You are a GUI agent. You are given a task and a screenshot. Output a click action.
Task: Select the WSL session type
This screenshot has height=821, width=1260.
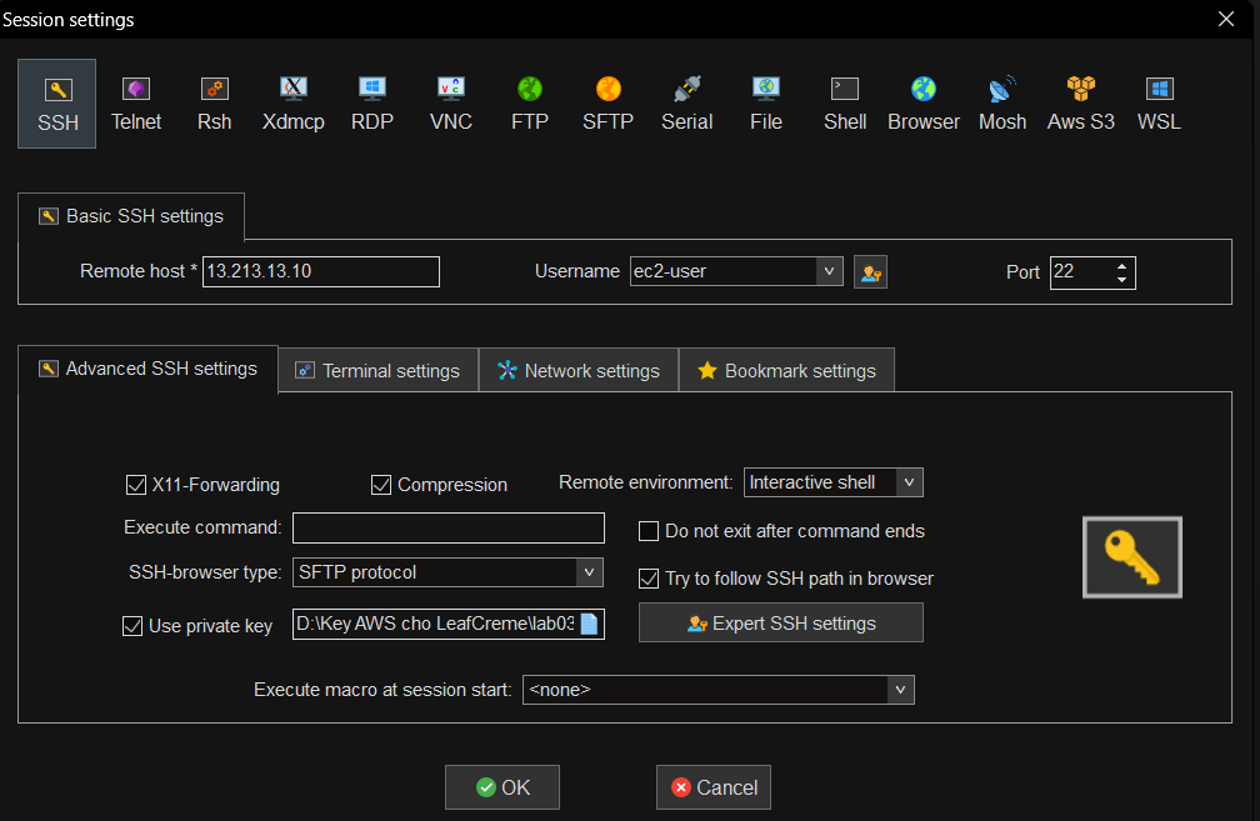pyautogui.click(x=1159, y=104)
